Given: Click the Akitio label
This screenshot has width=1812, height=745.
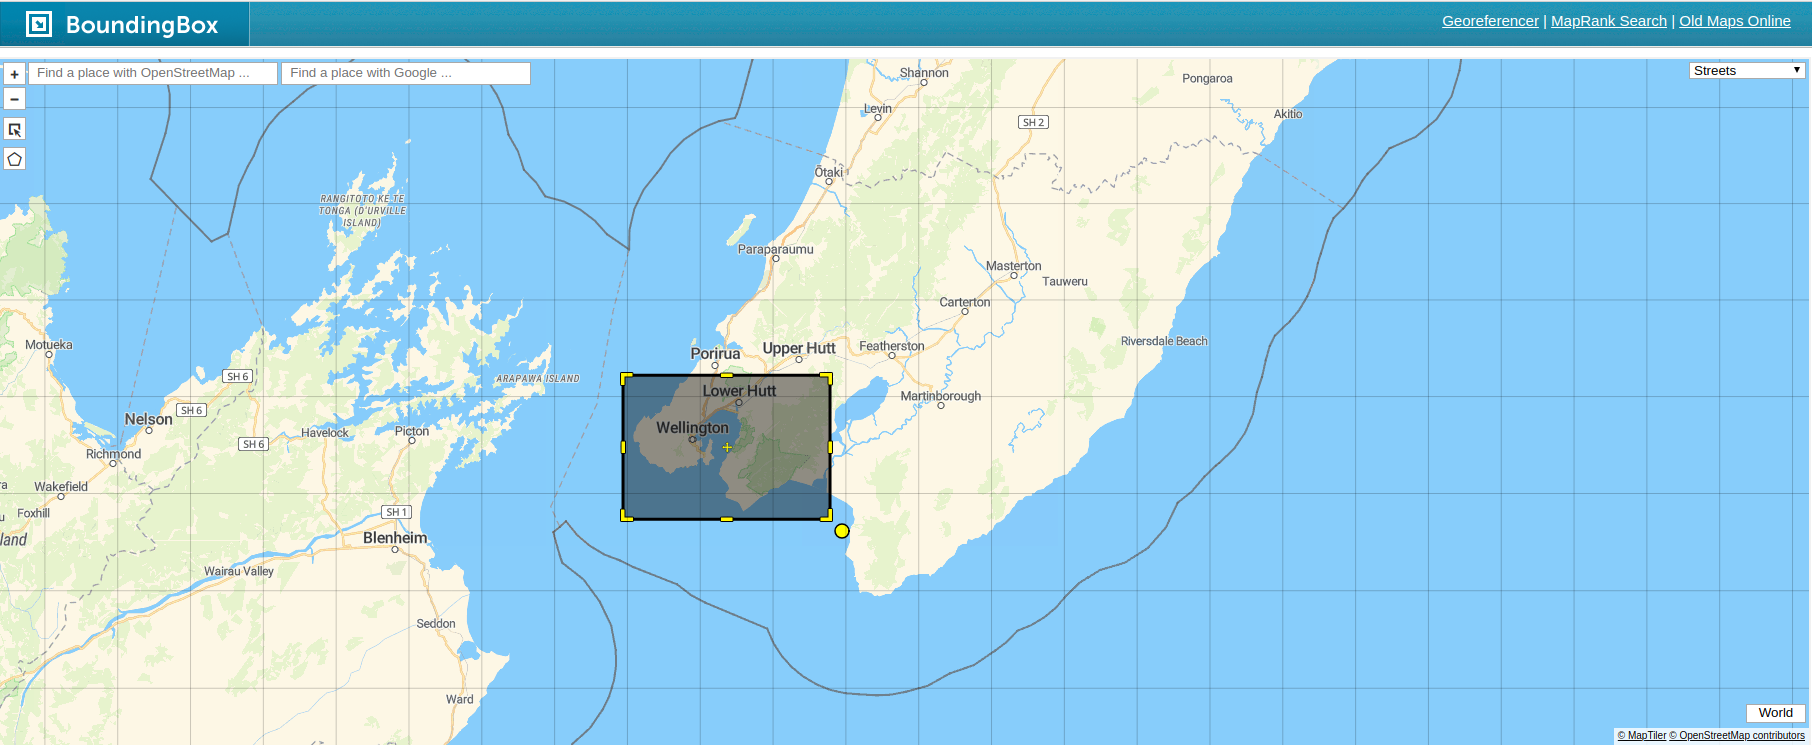Looking at the screenshot, I should (x=1288, y=114).
